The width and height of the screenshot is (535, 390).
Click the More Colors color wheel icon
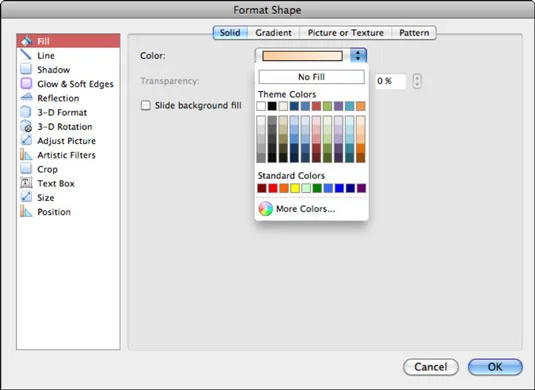265,208
